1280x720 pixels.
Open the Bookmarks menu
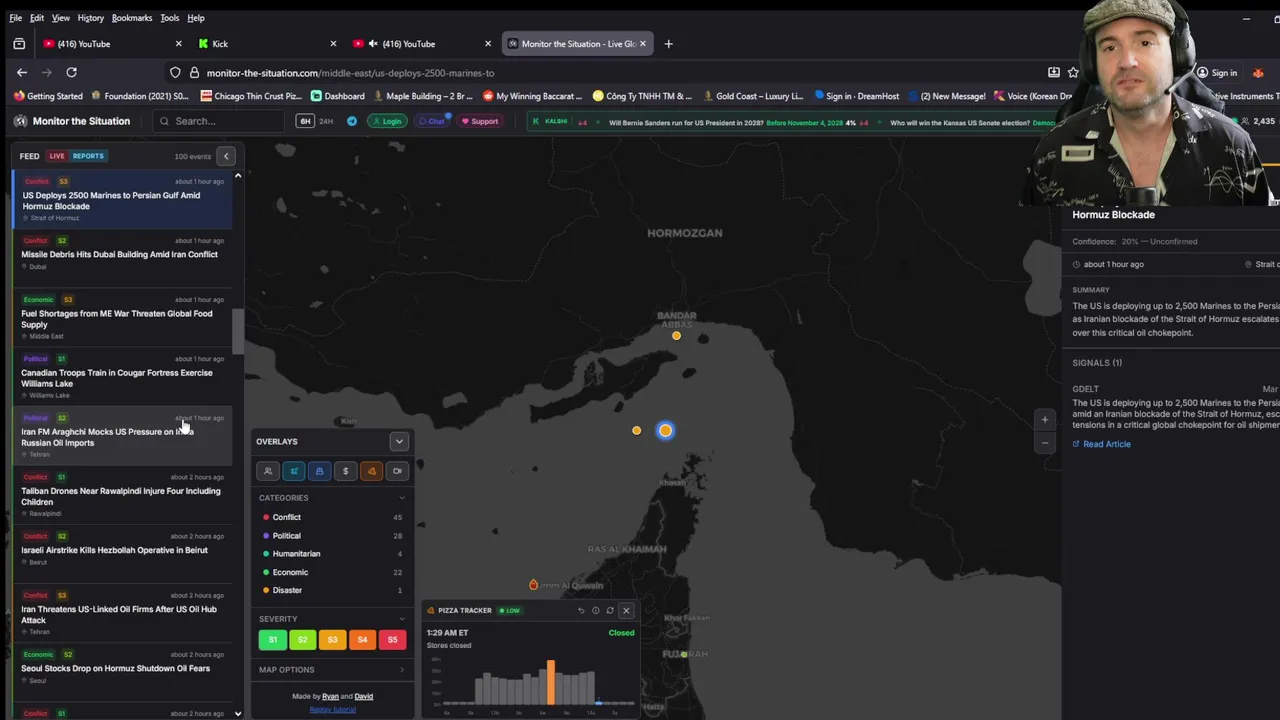(132, 18)
